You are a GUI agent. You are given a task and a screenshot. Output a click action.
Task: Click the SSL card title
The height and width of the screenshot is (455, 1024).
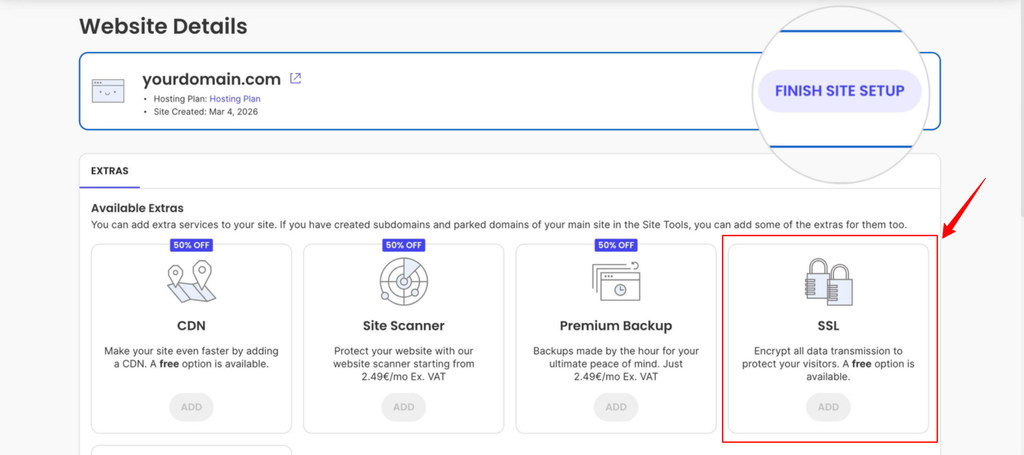point(828,325)
